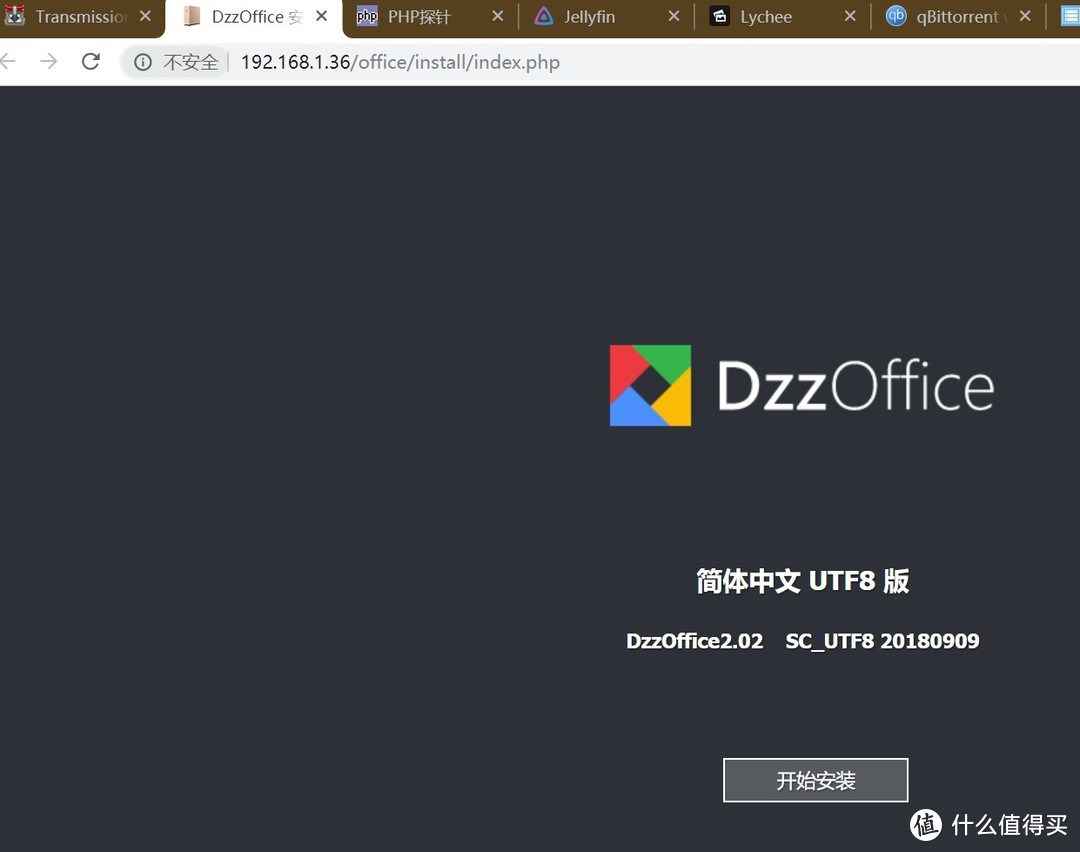This screenshot has width=1080, height=852.
Task: Go forward with the browser arrow
Action: [x=49, y=62]
